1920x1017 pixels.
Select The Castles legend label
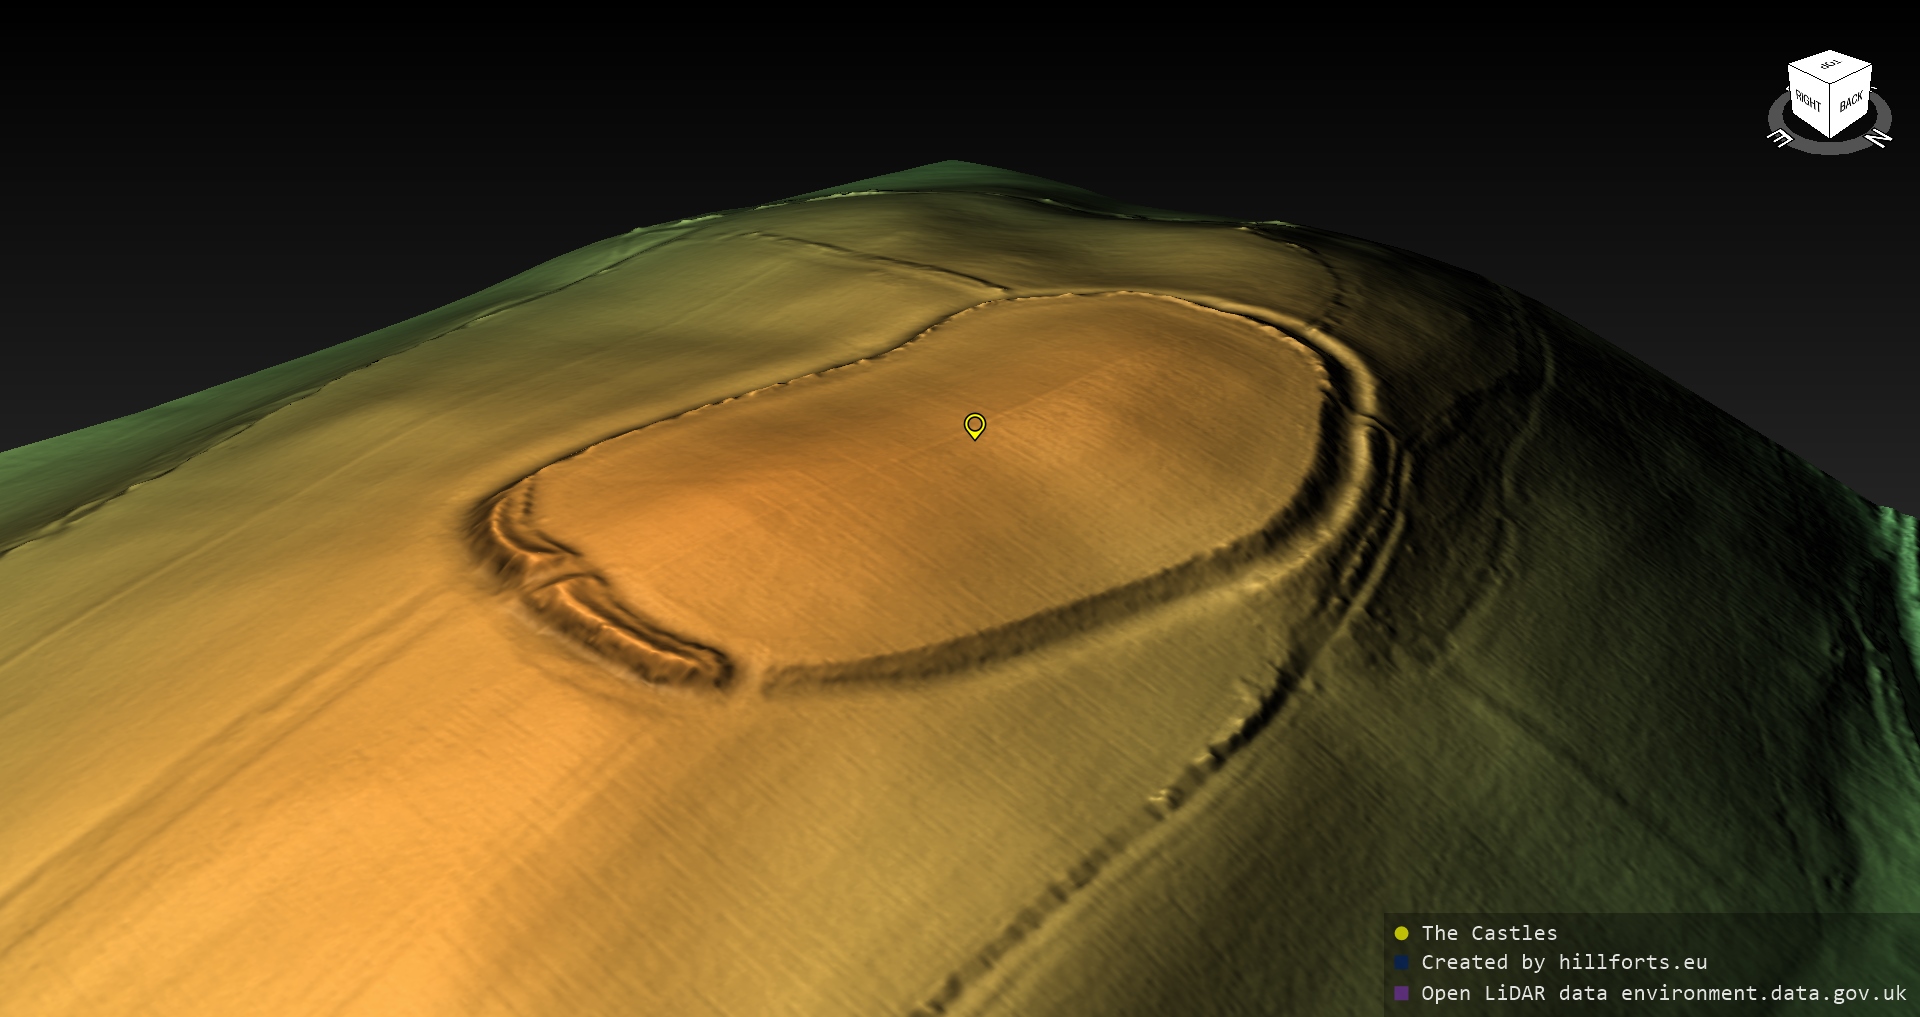pos(1489,933)
